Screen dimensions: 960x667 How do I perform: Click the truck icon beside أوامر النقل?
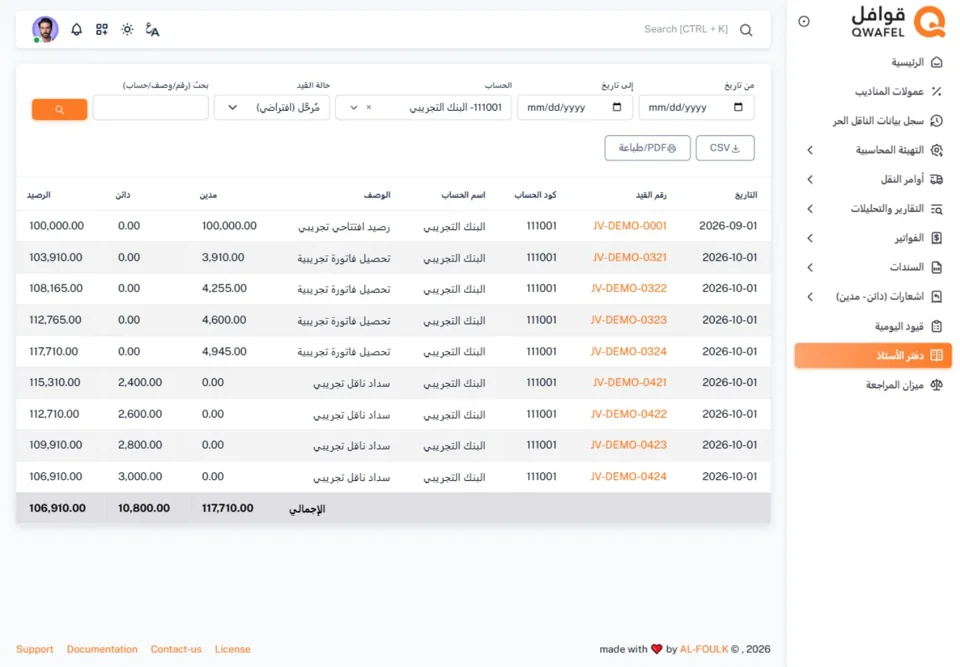tap(937, 179)
